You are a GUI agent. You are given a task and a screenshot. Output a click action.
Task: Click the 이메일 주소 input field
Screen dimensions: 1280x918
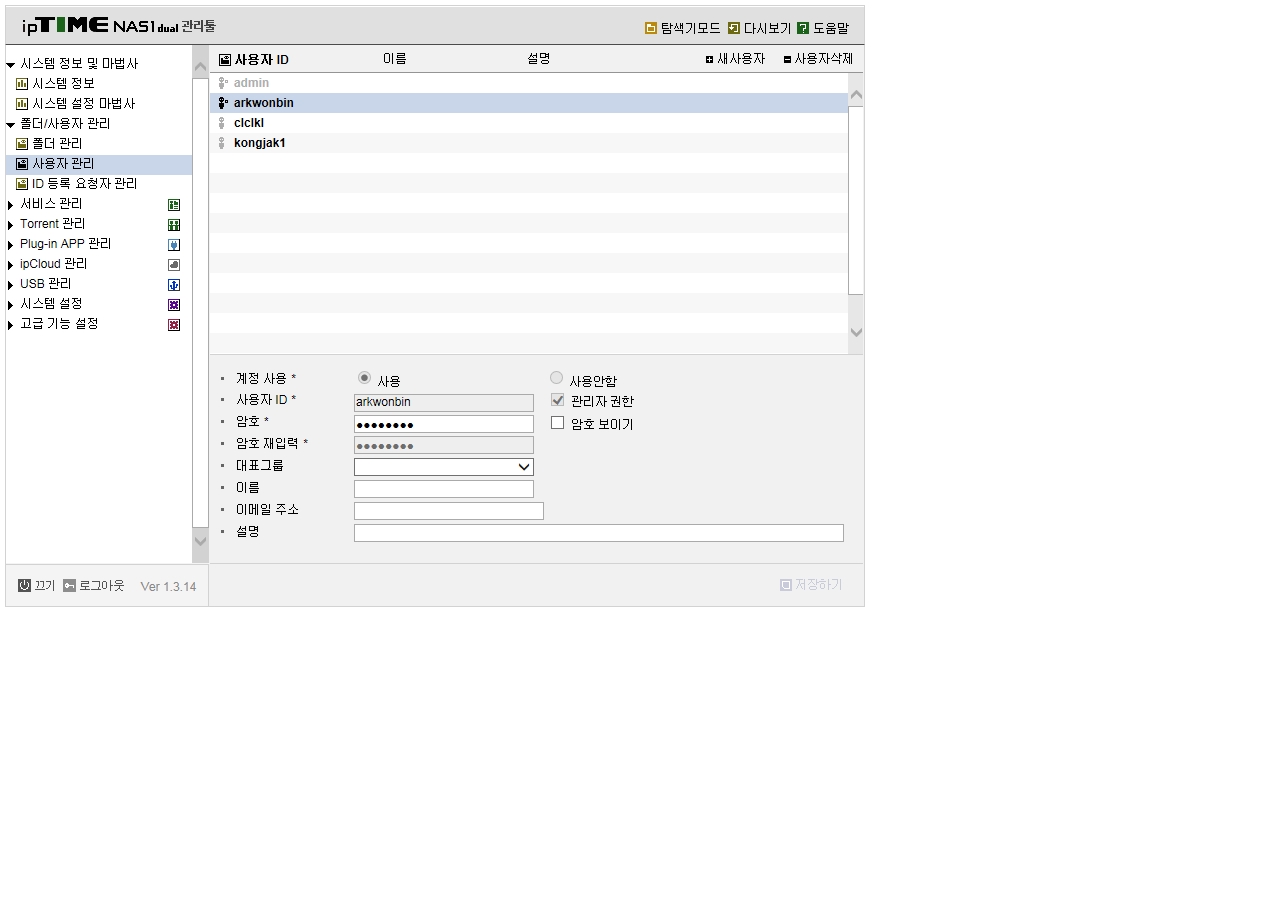pyautogui.click(x=449, y=511)
